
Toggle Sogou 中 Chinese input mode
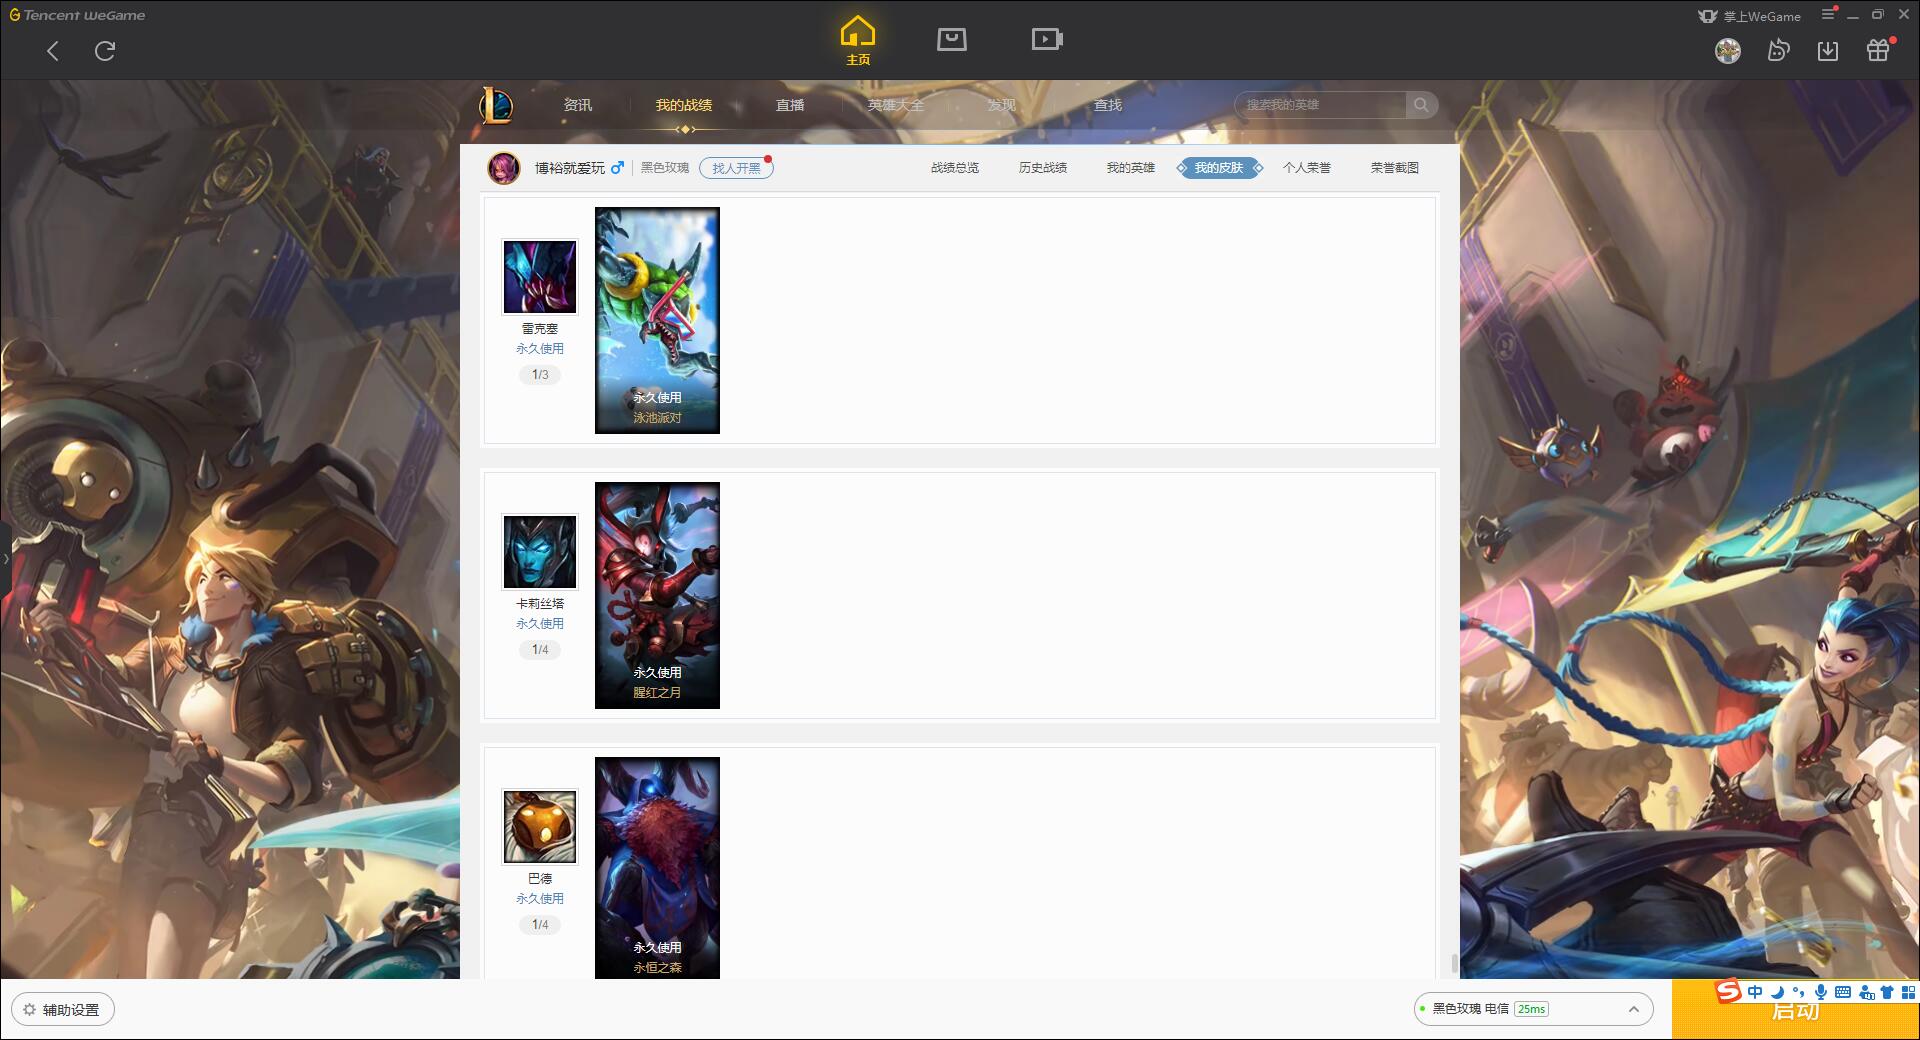tap(1755, 992)
